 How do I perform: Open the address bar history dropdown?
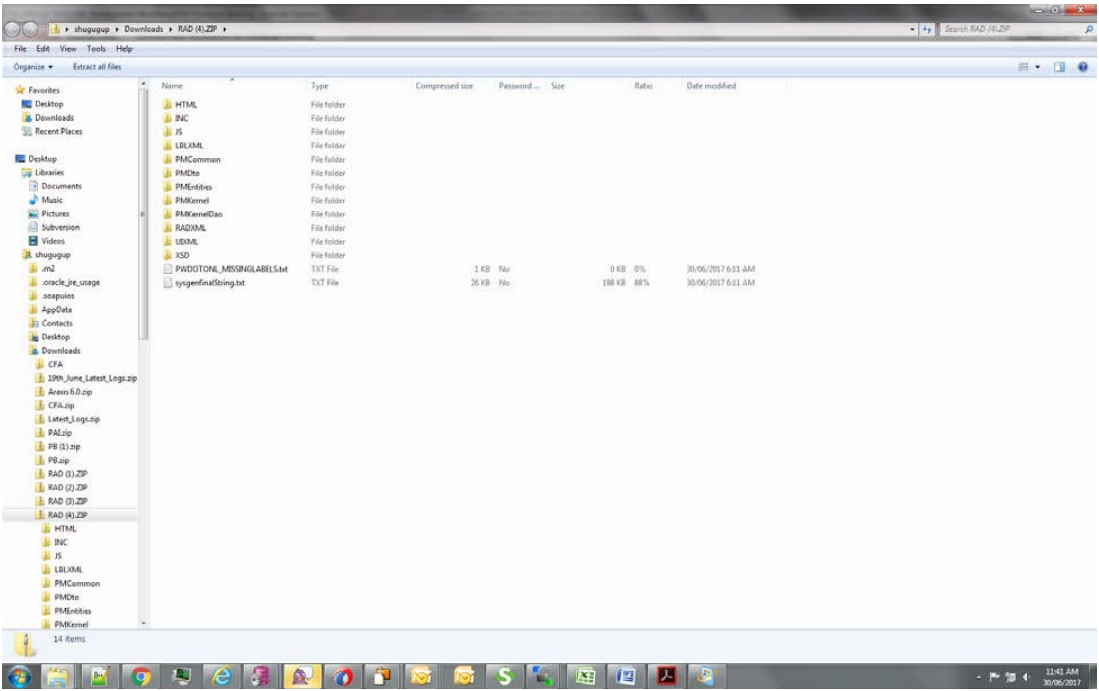click(x=913, y=29)
